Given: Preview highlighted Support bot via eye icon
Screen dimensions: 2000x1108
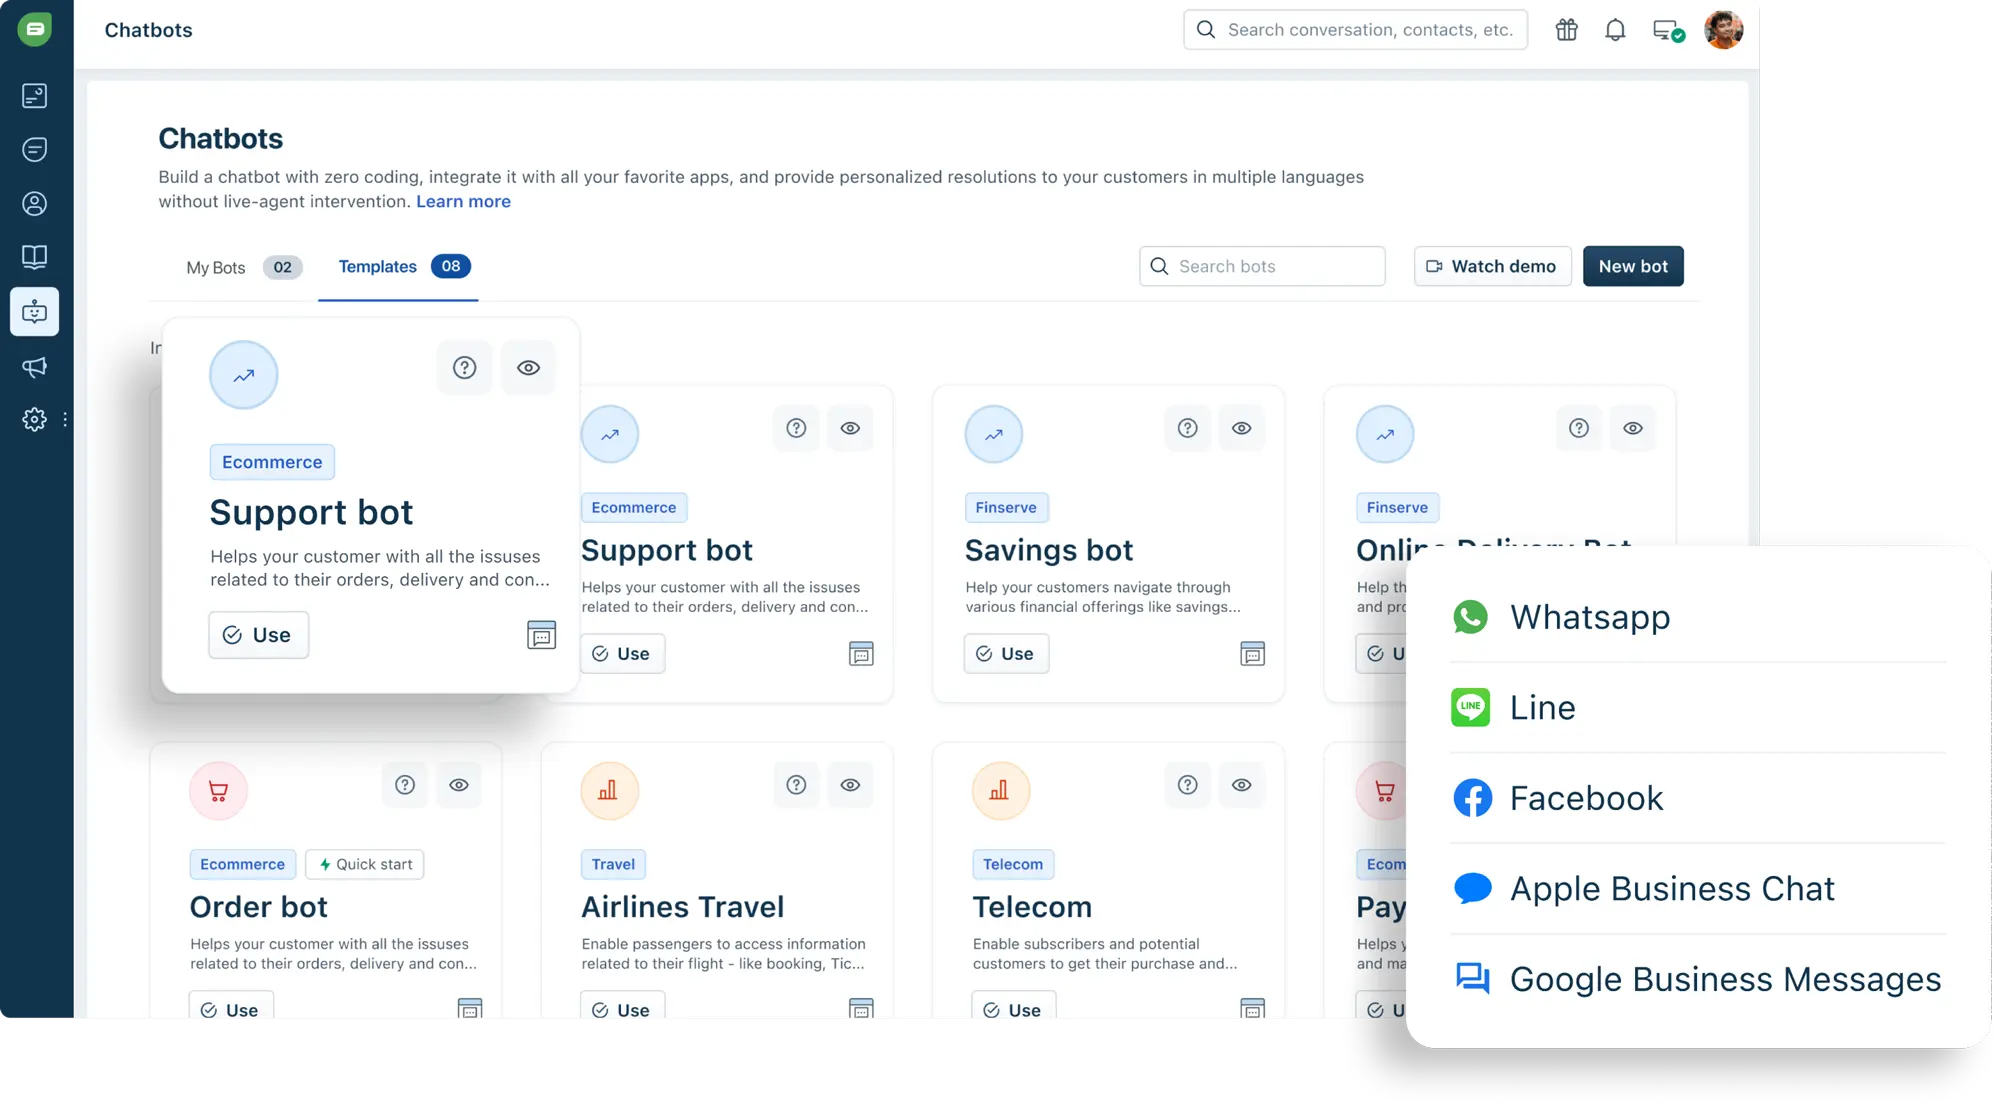Looking at the screenshot, I should [x=528, y=368].
